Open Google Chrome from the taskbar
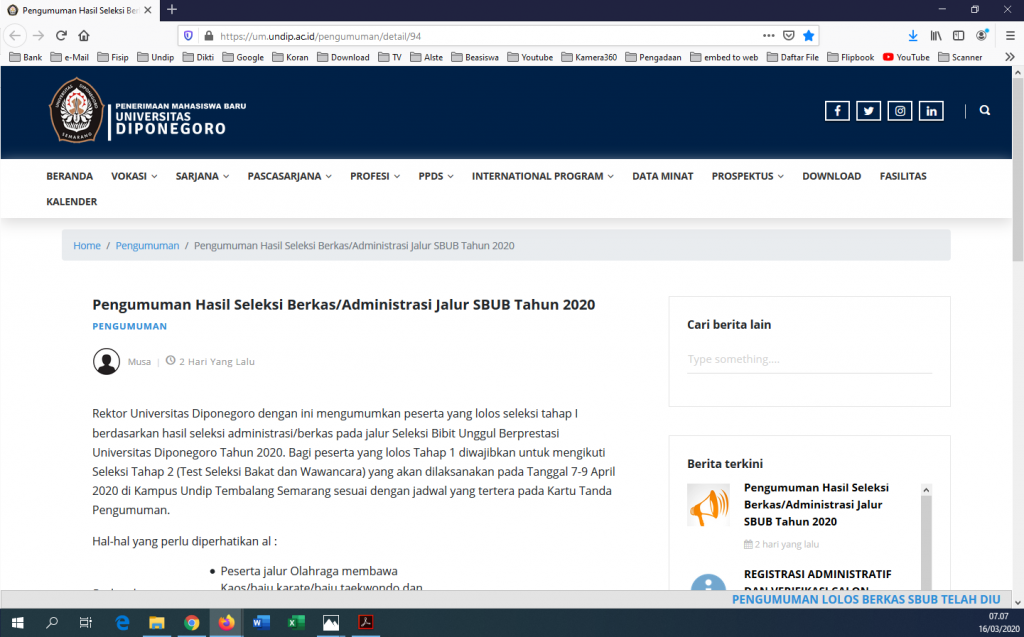 tap(191, 622)
